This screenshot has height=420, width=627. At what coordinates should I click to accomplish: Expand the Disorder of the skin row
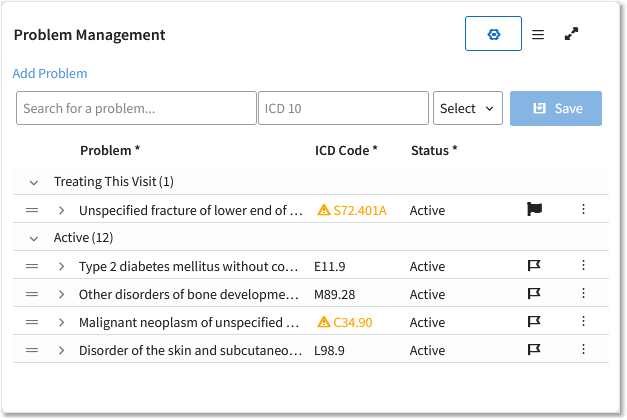[x=61, y=350]
